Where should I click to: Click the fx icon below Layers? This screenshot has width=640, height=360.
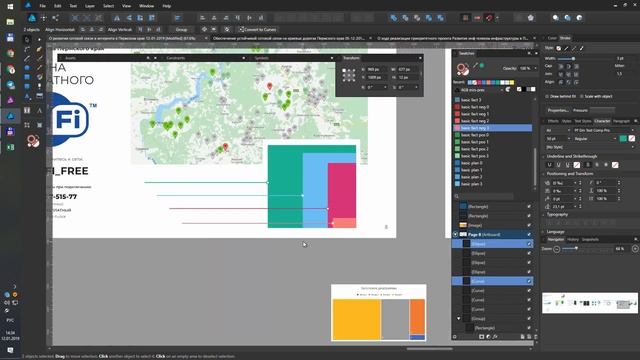point(495,337)
